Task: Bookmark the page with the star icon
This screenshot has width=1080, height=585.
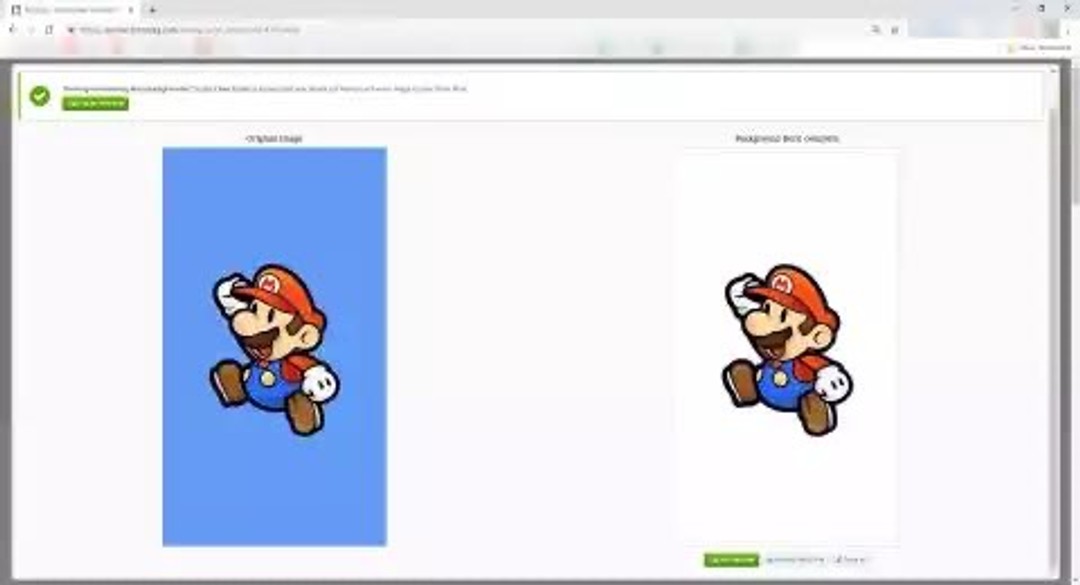Action: (x=895, y=30)
